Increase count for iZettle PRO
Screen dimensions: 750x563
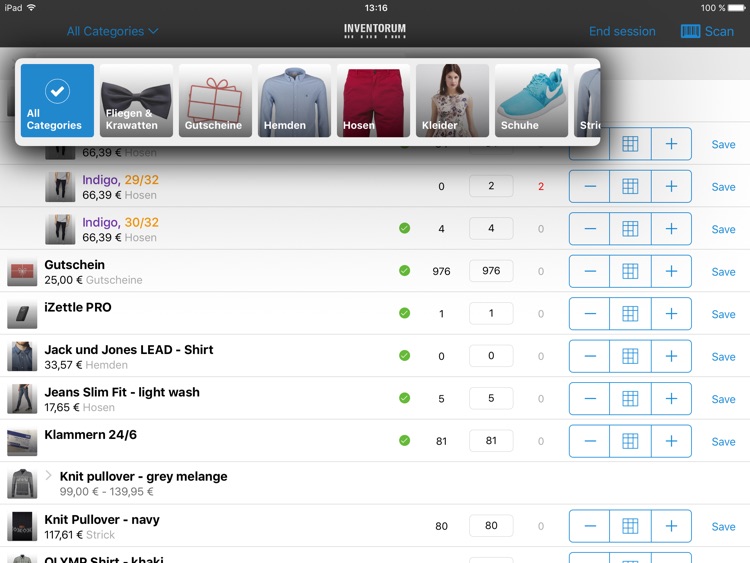(671, 314)
